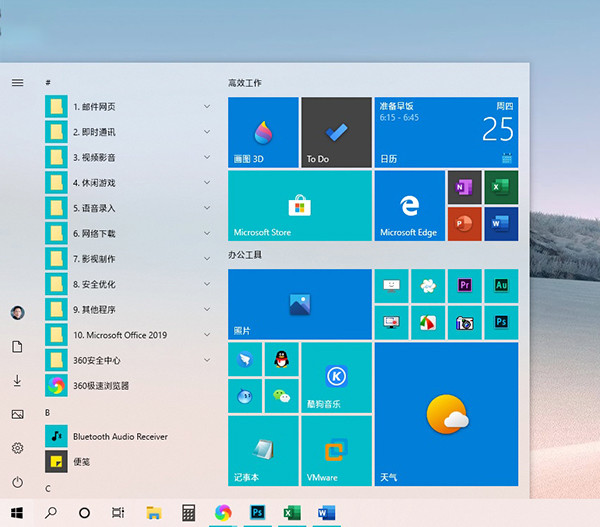Open the Paint 3D (画图 3D) tile
This screenshot has height=527, width=600.
coord(263,132)
